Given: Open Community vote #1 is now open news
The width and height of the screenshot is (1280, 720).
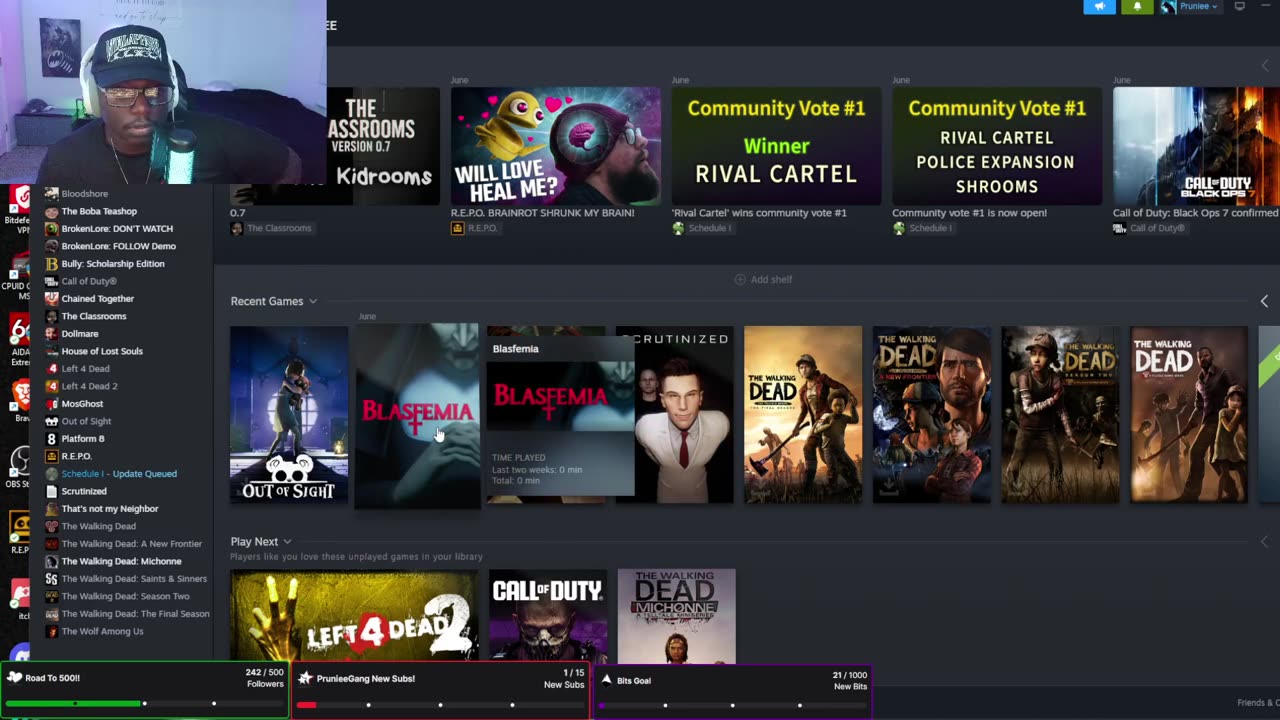Looking at the screenshot, I should coord(997,146).
